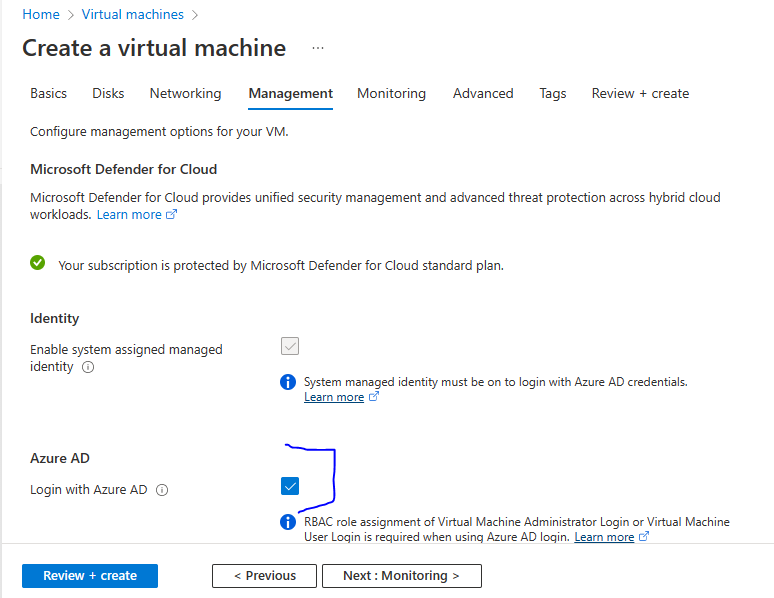
Task: Click the Identity section heading
Action: (x=54, y=319)
